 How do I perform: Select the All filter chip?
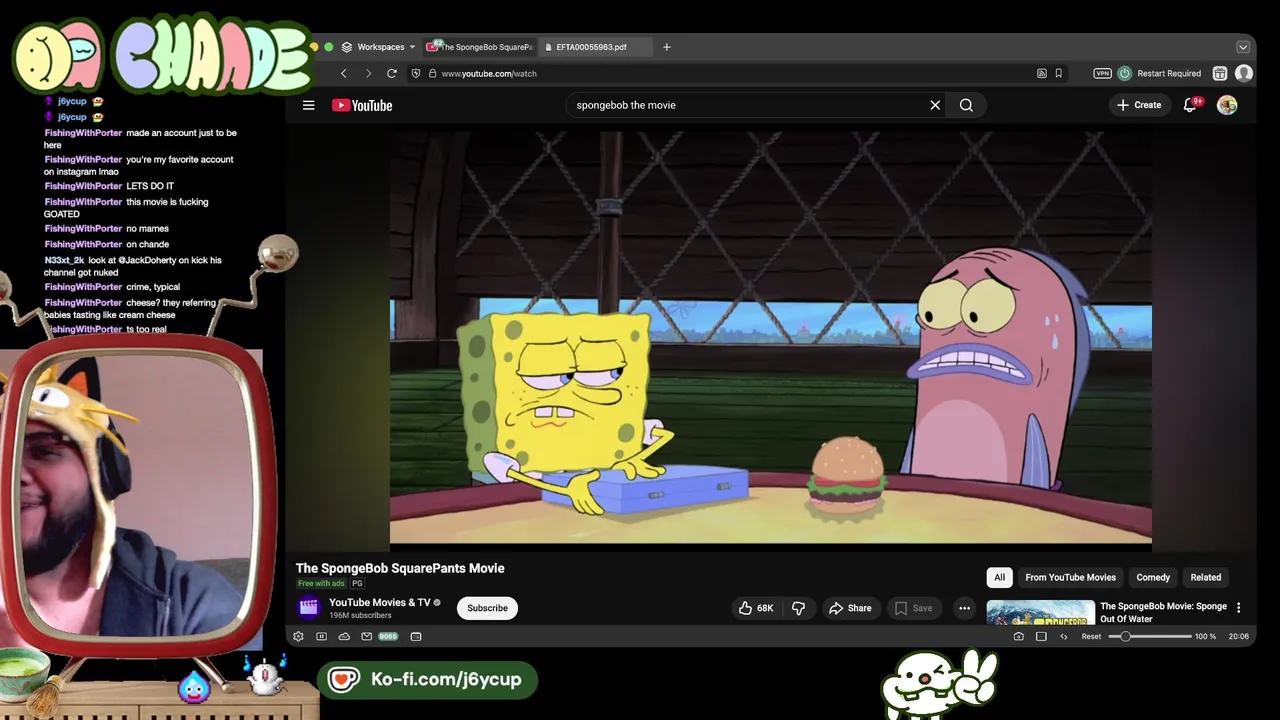coord(999,577)
